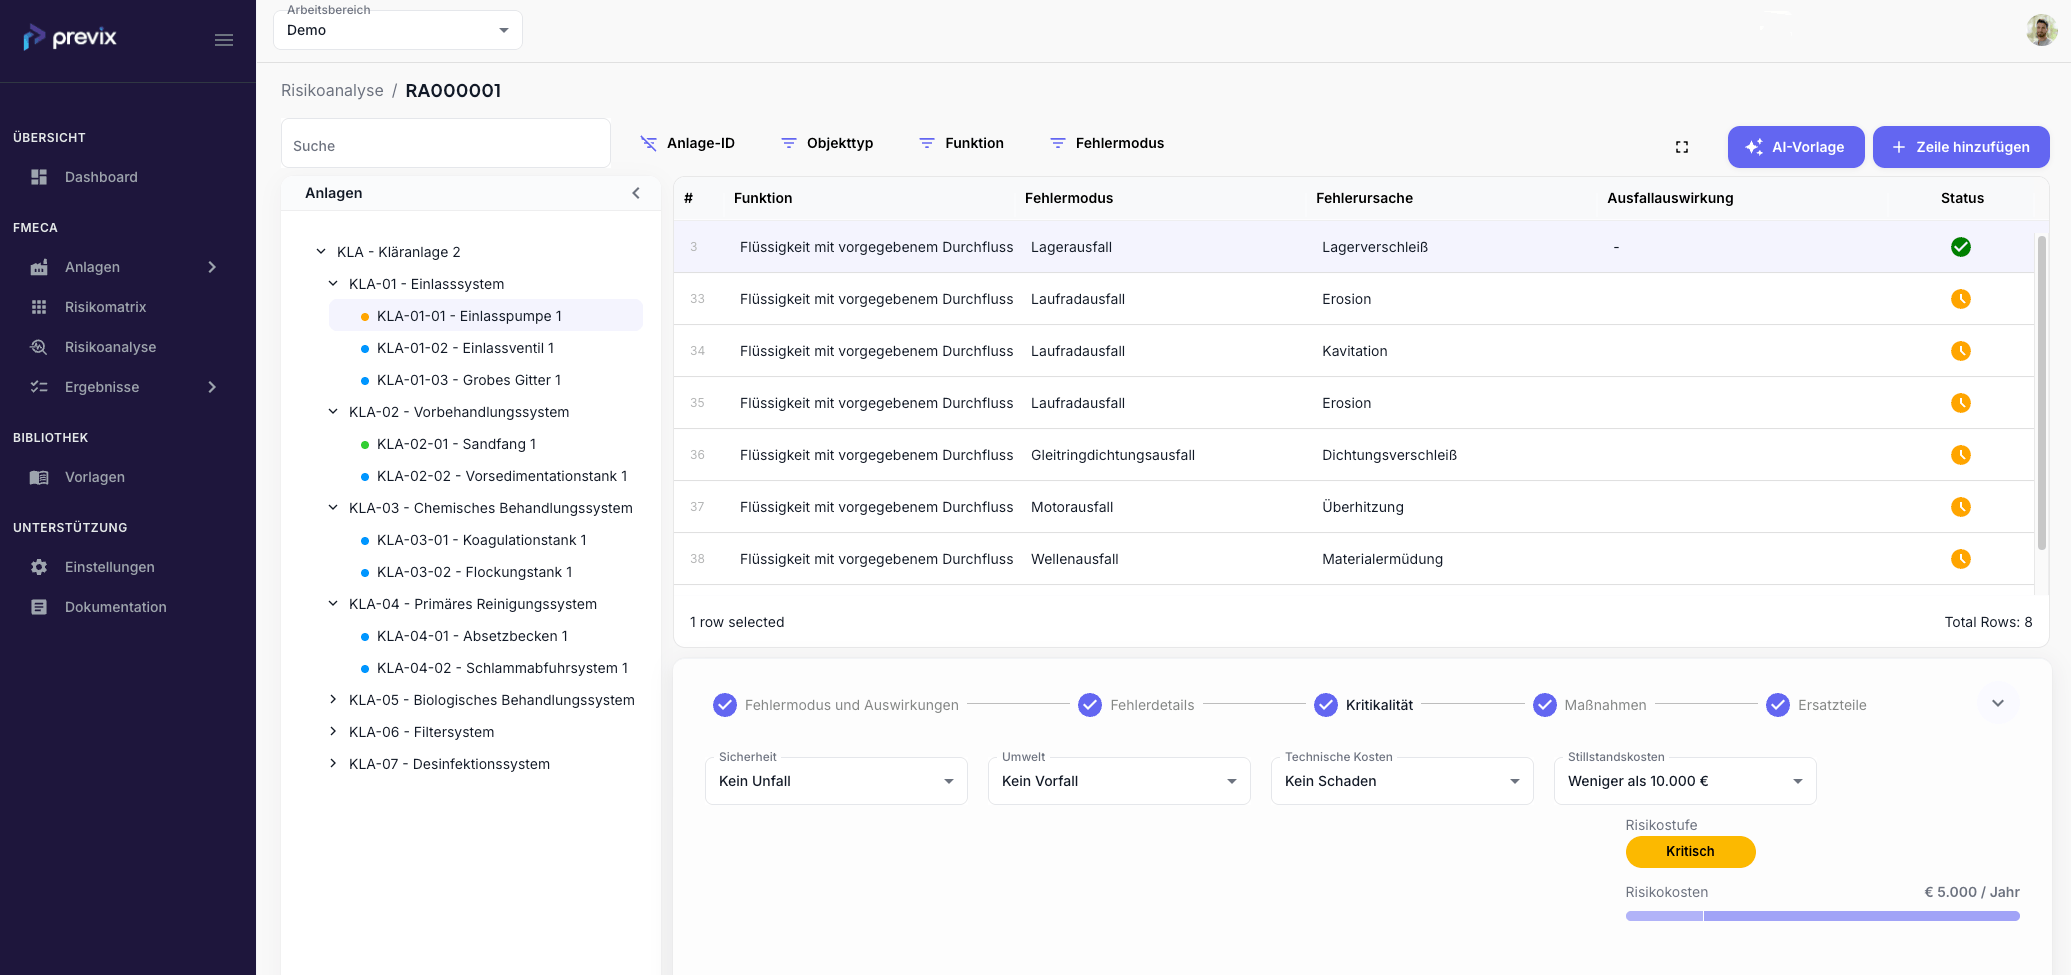Click the Risikokosten progress bar
2071x975 pixels.
tap(1822, 916)
